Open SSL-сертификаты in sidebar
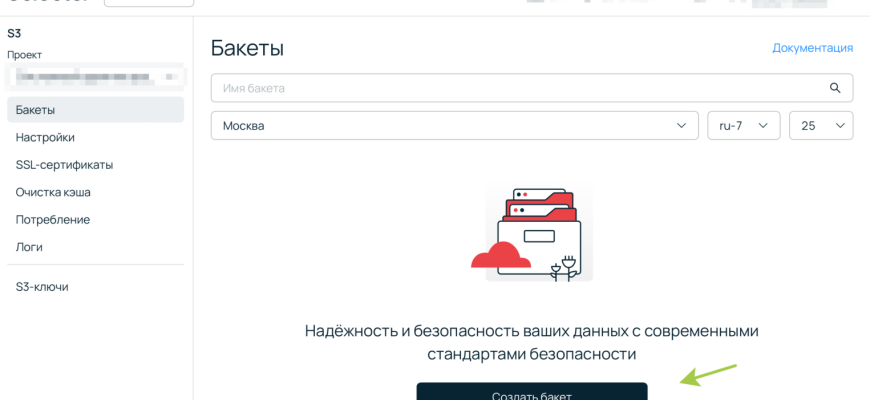The height and width of the screenshot is (400, 870). (64, 165)
